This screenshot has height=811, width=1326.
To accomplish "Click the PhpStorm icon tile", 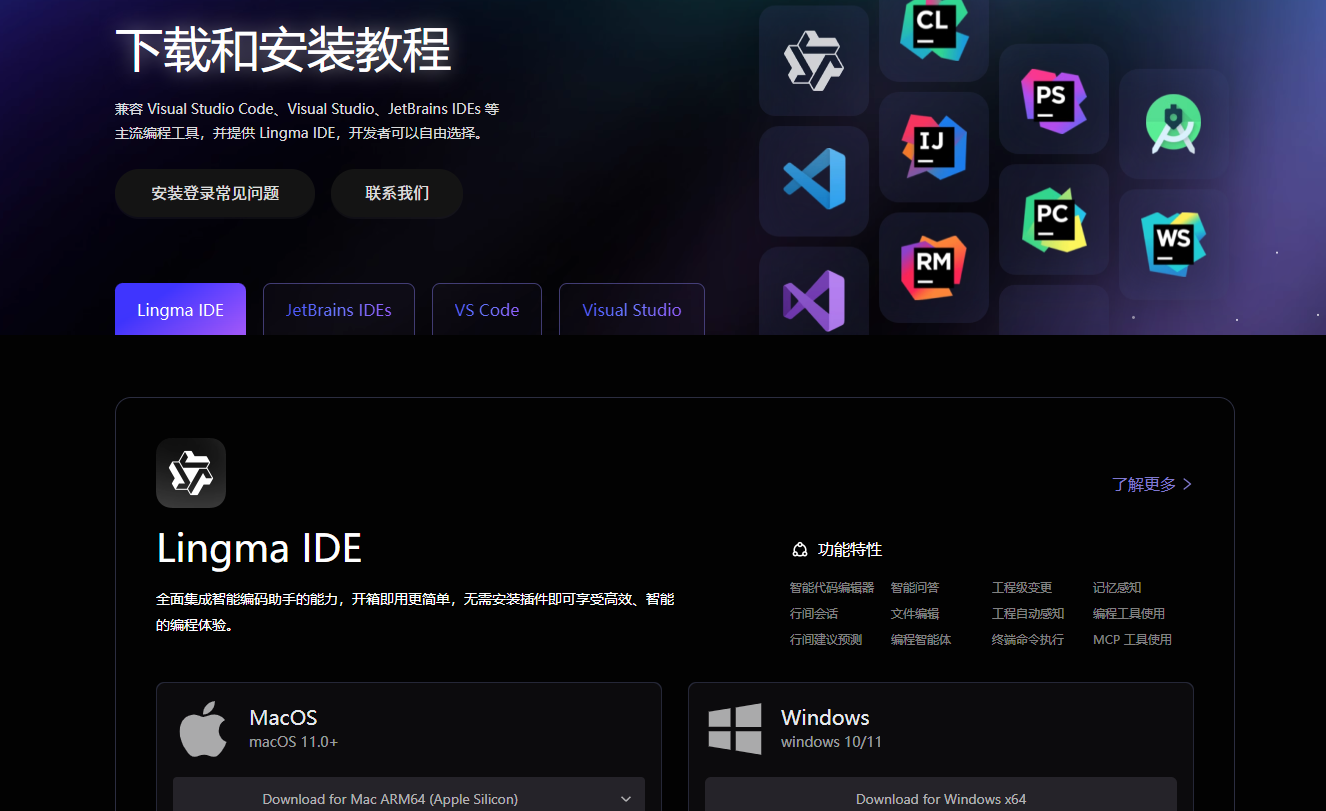I will 1053,99.
